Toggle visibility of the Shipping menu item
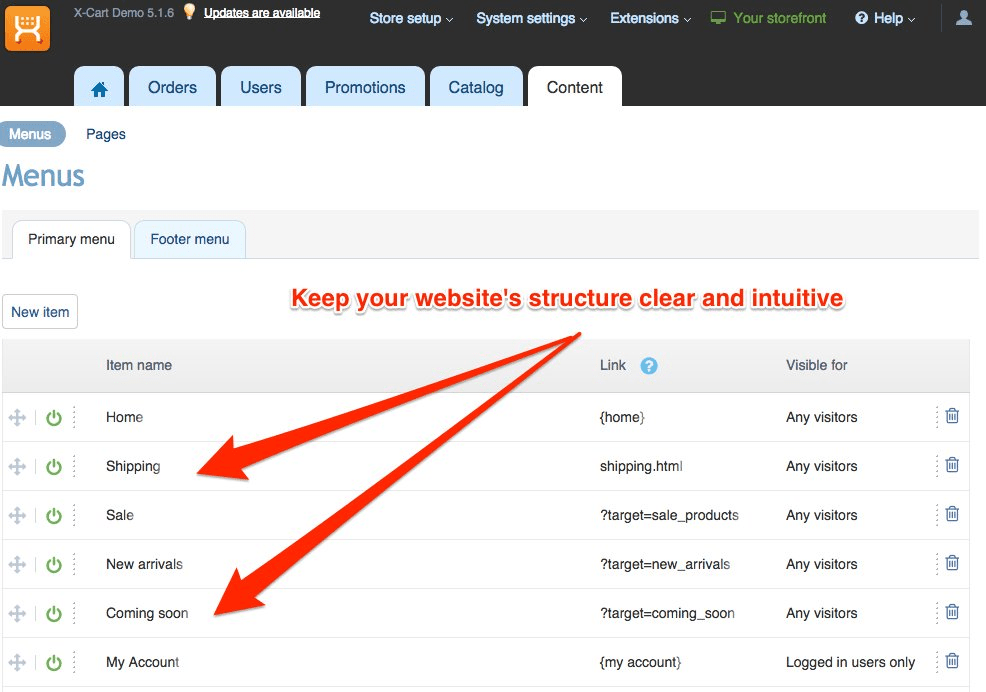 53,466
